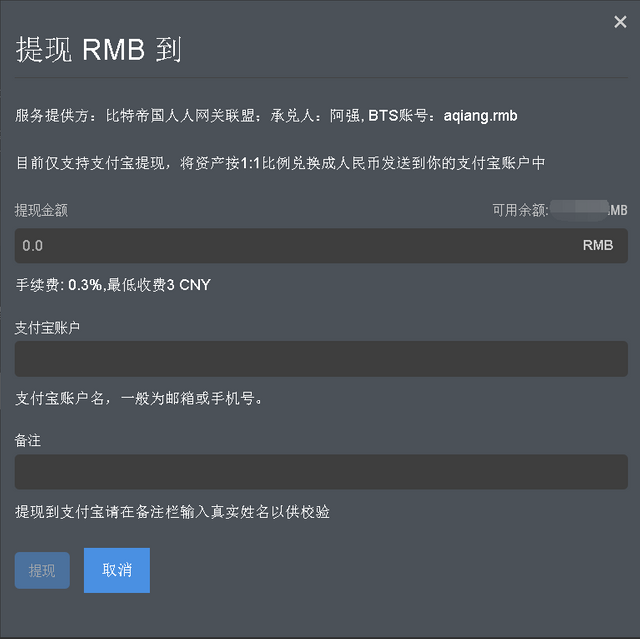Click the 提现 RMB 到 dialog title
This screenshot has height=639, width=640.
coord(98,50)
